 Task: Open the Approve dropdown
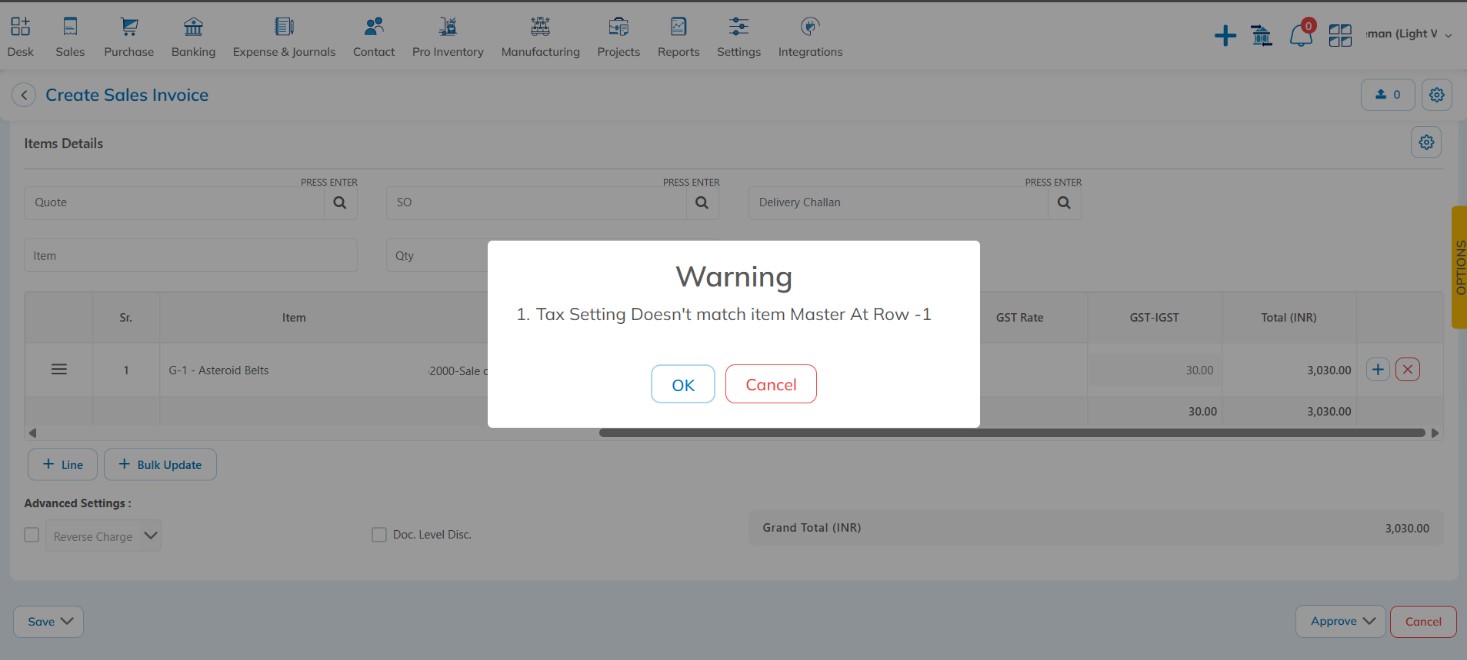[1340, 621]
